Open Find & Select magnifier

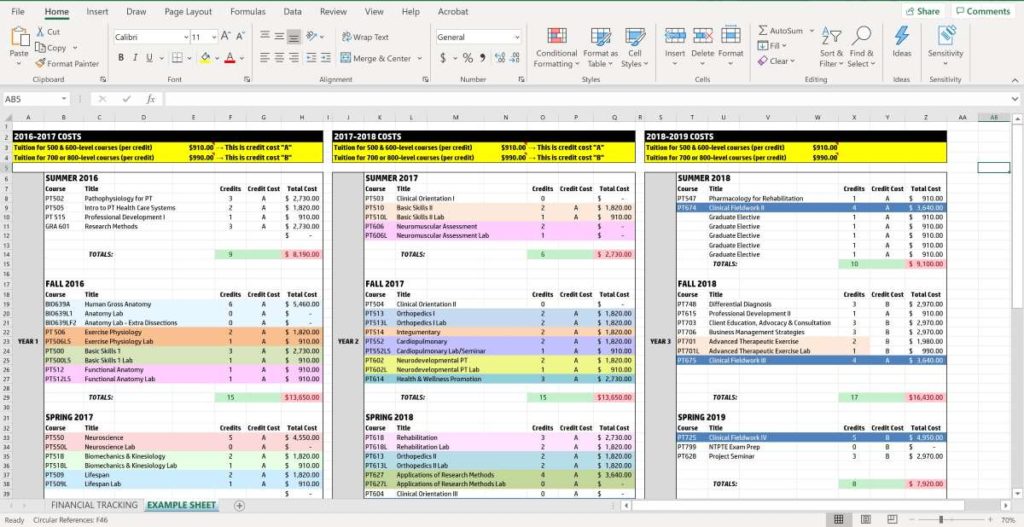861,47
